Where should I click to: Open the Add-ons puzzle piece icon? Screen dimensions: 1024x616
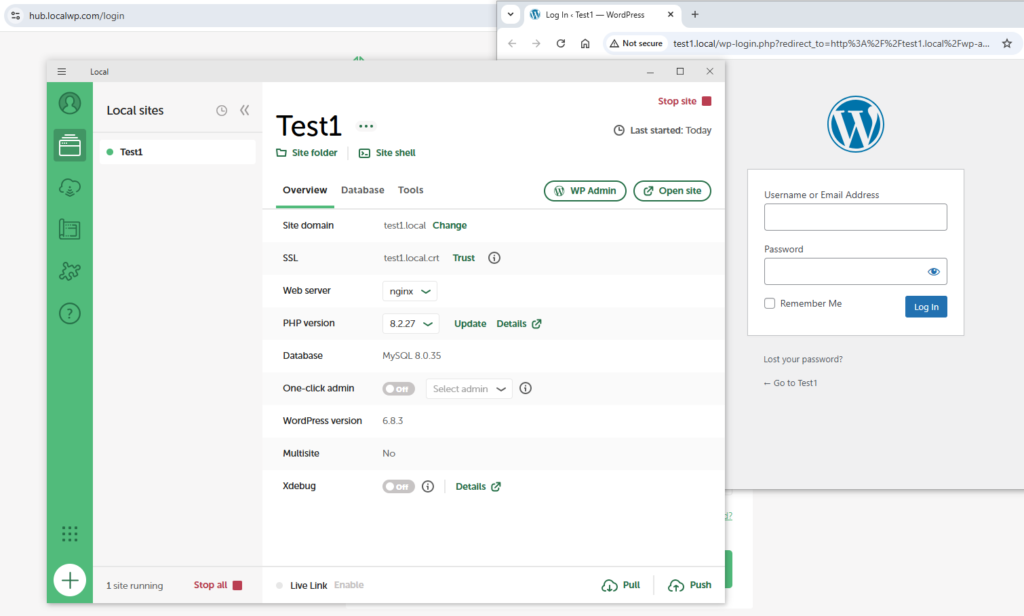70,271
